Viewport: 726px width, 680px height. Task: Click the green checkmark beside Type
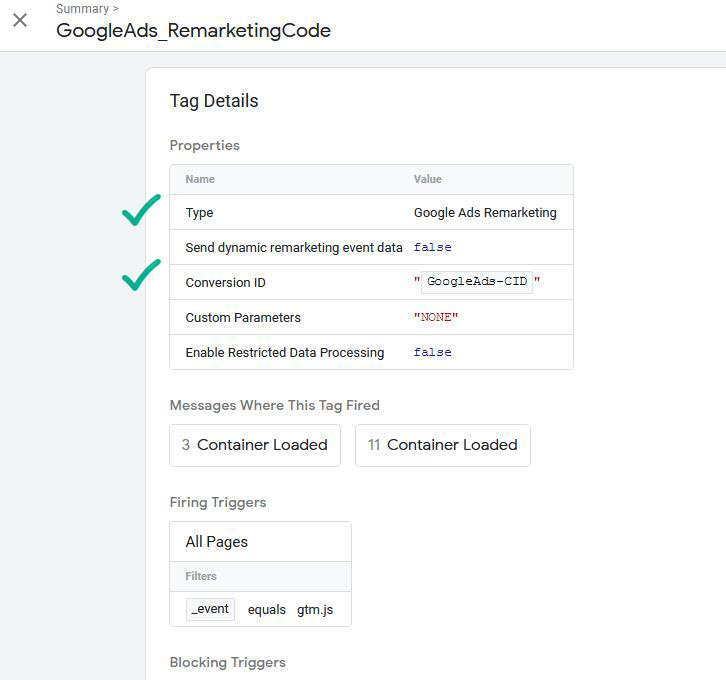click(x=141, y=211)
